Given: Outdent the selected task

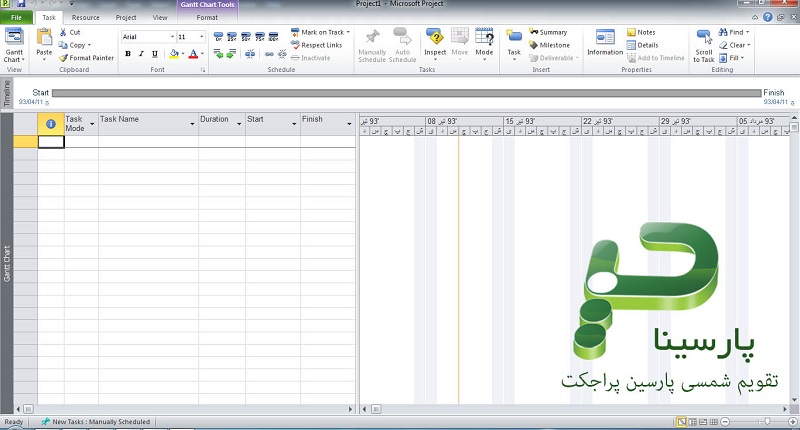Looking at the screenshot, I should coord(218,54).
